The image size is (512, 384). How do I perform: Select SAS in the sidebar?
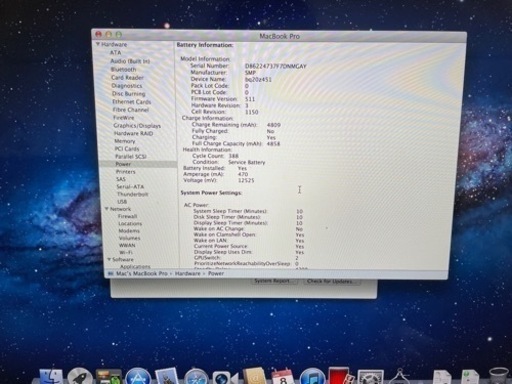(x=121, y=179)
